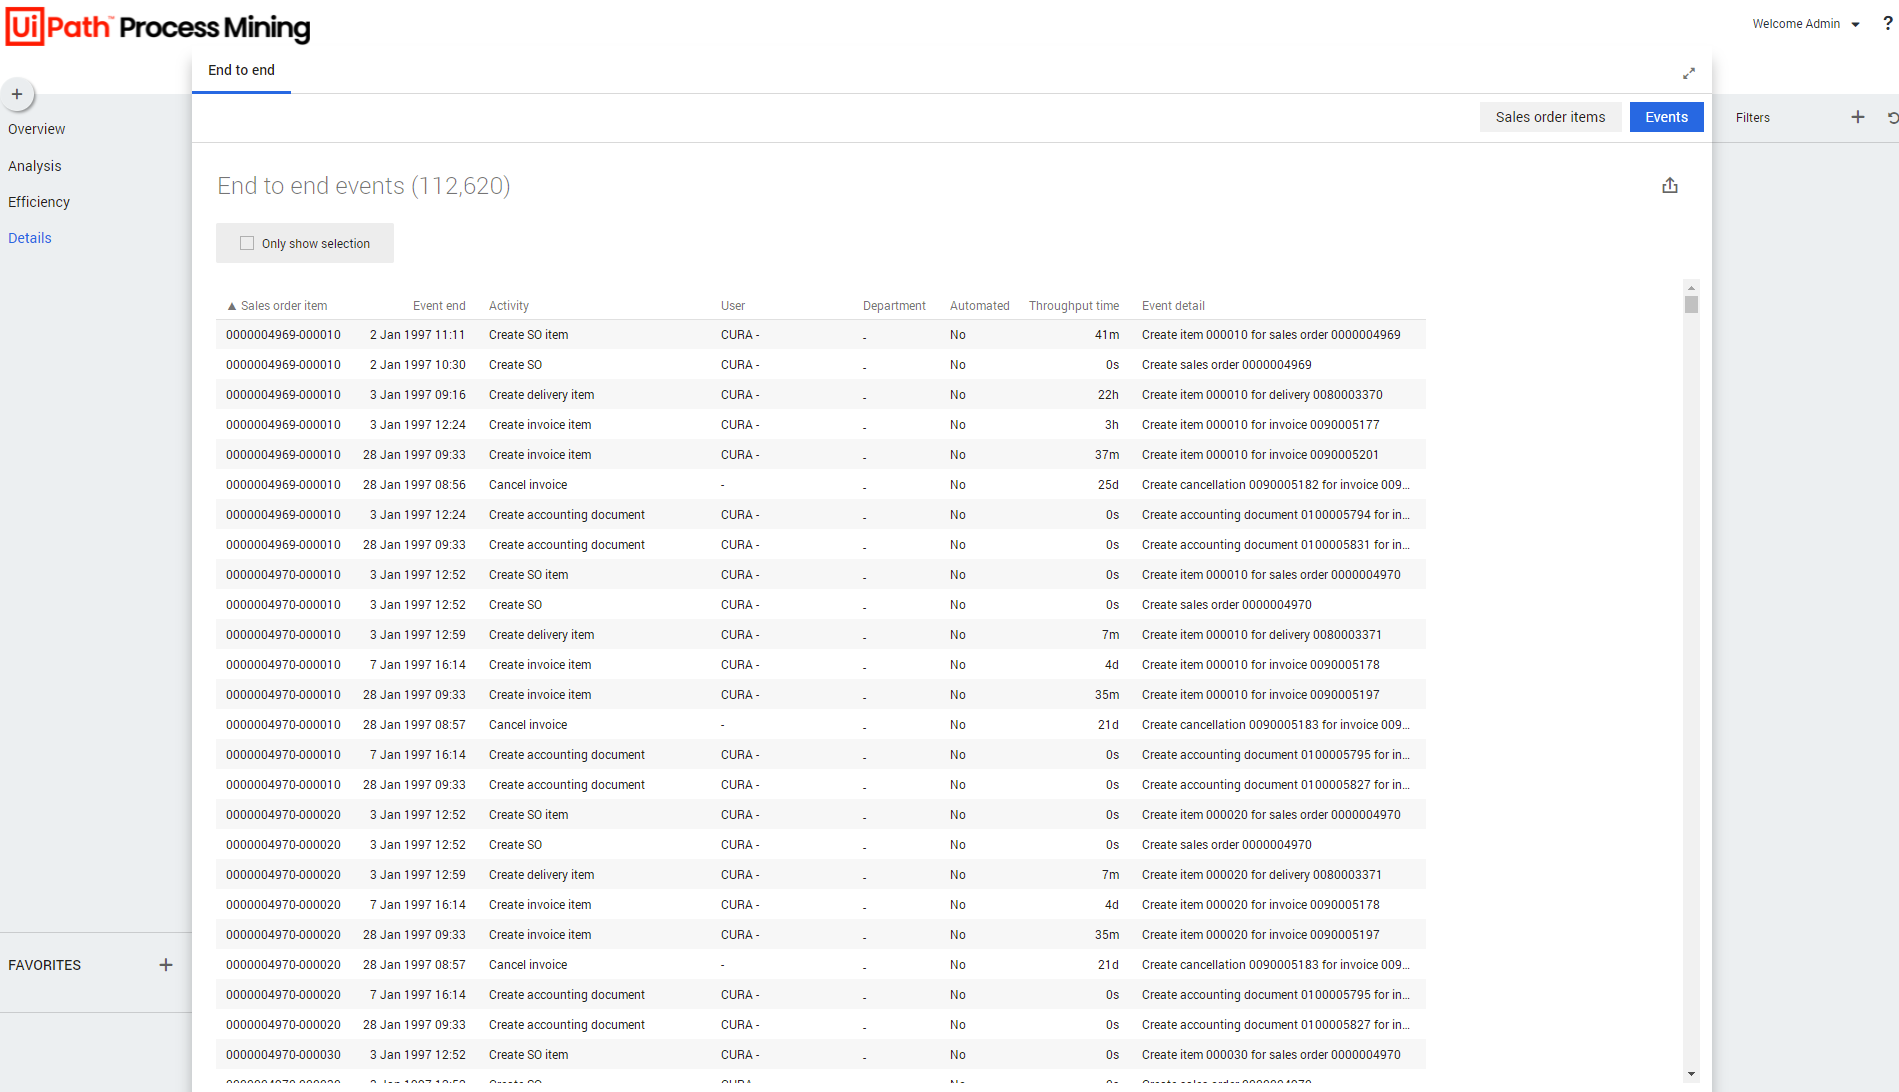The width and height of the screenshot is (1899, 1092).
Task: Enable the Only show selection checkbox
Action: click(247, 243)
